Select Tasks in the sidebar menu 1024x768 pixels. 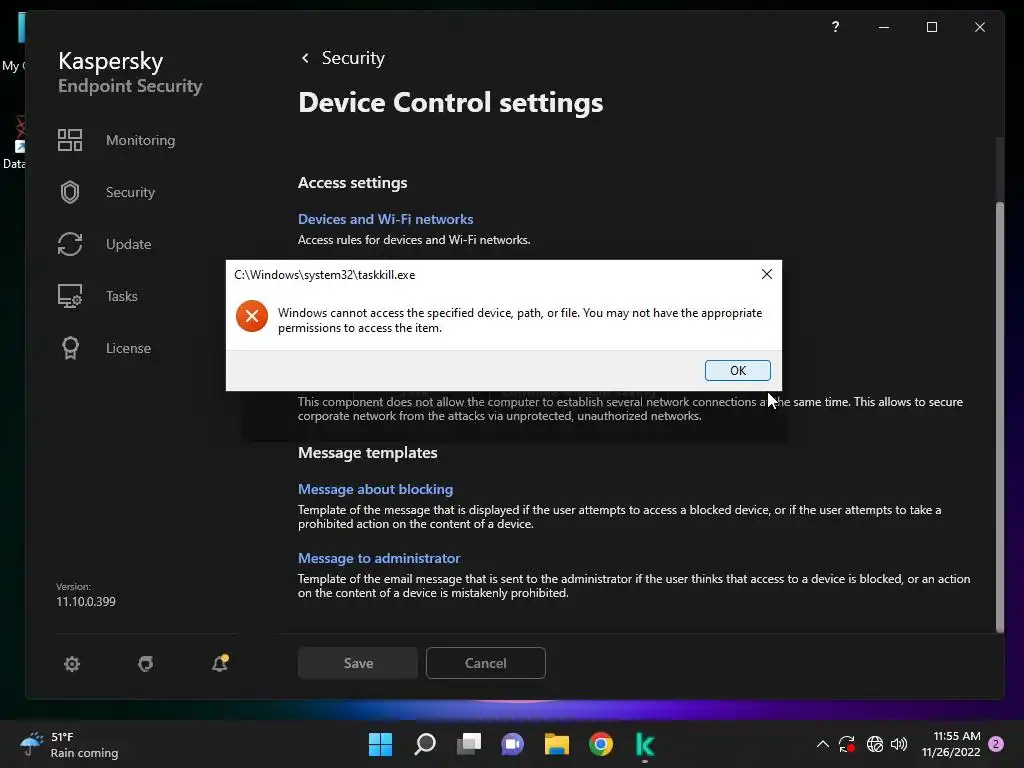pyautogui.click(x=121, y=296)
